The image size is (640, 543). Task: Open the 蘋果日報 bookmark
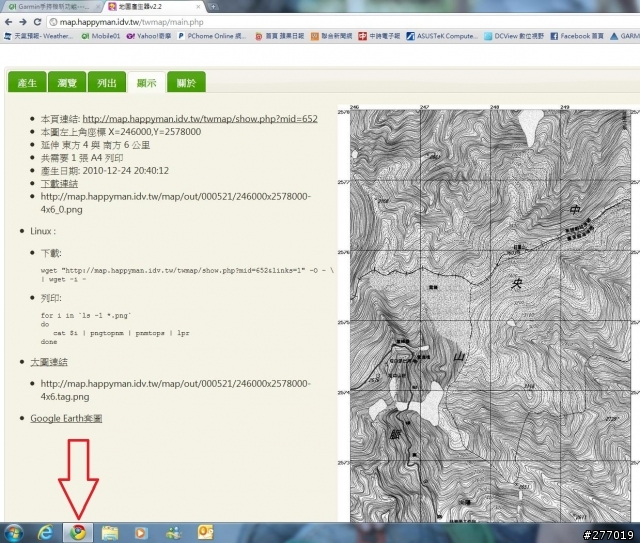[x=280, y=36]
